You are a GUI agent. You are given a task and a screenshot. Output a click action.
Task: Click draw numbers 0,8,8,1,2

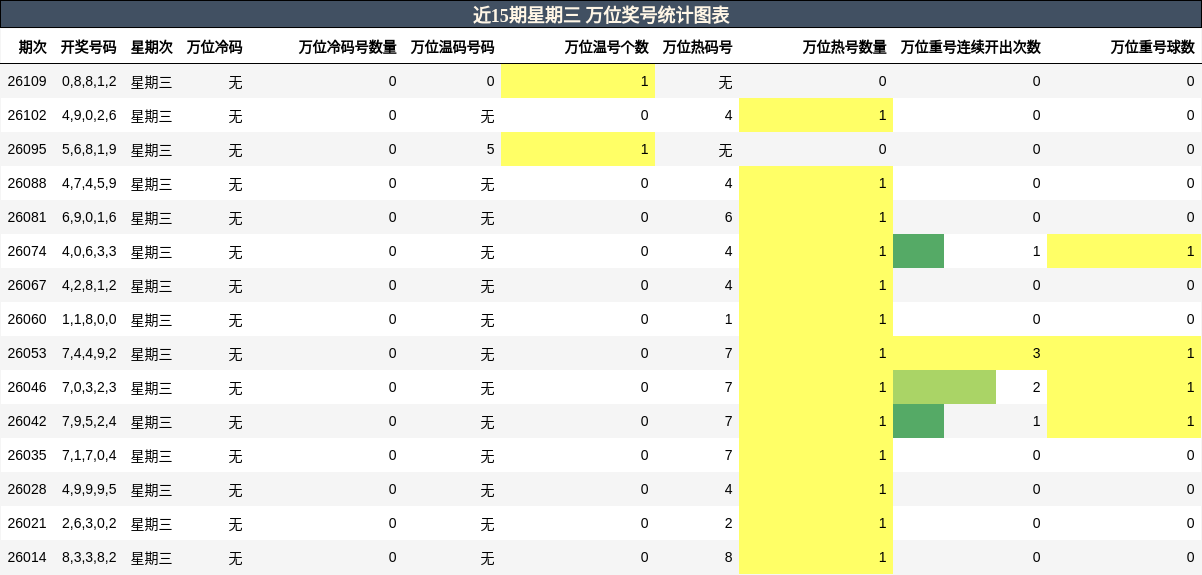[x=89, y=81]
